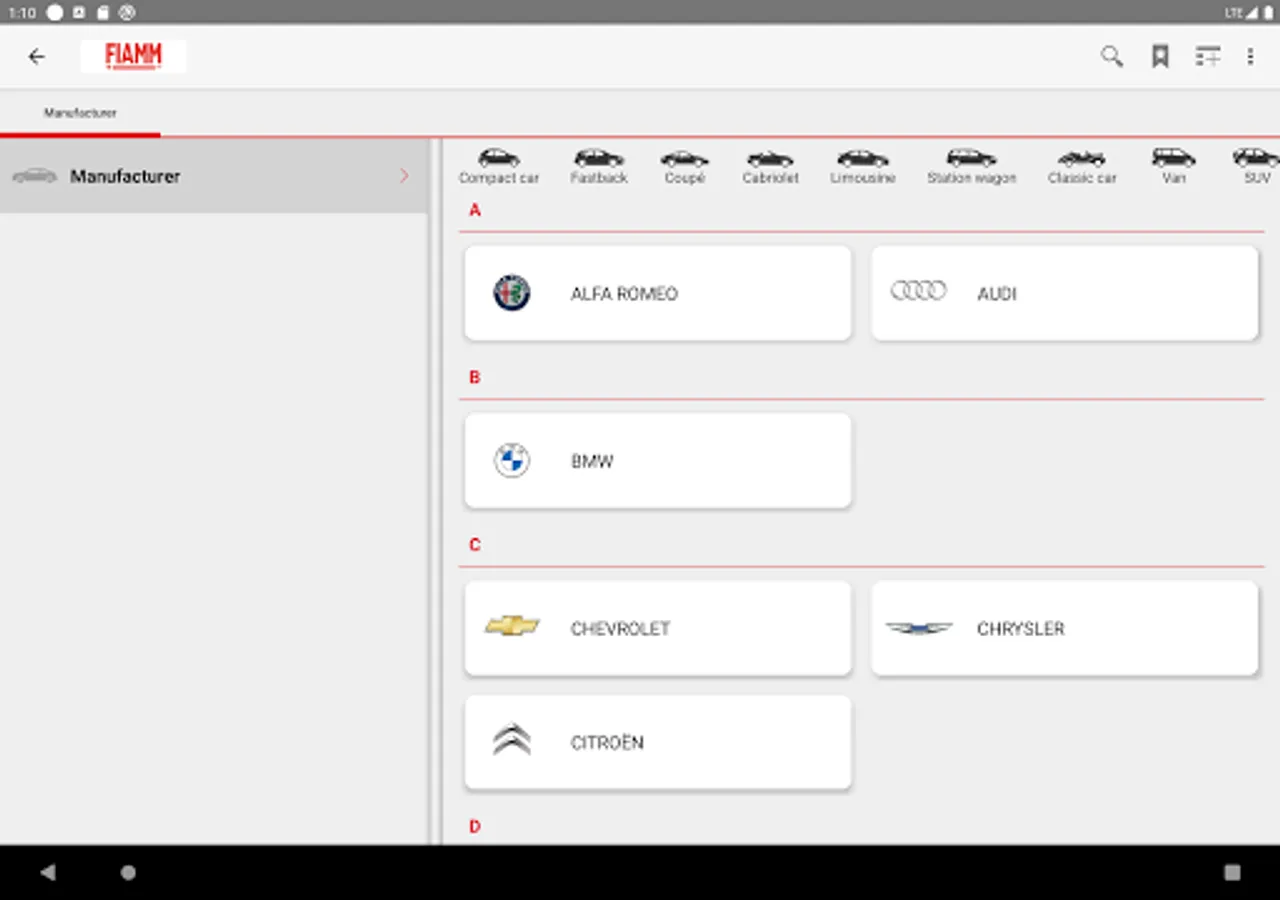This screenshot has width=1280, height=900.
Task: Tap the Chevrolet bowtie logo
Action: (512, 626)
